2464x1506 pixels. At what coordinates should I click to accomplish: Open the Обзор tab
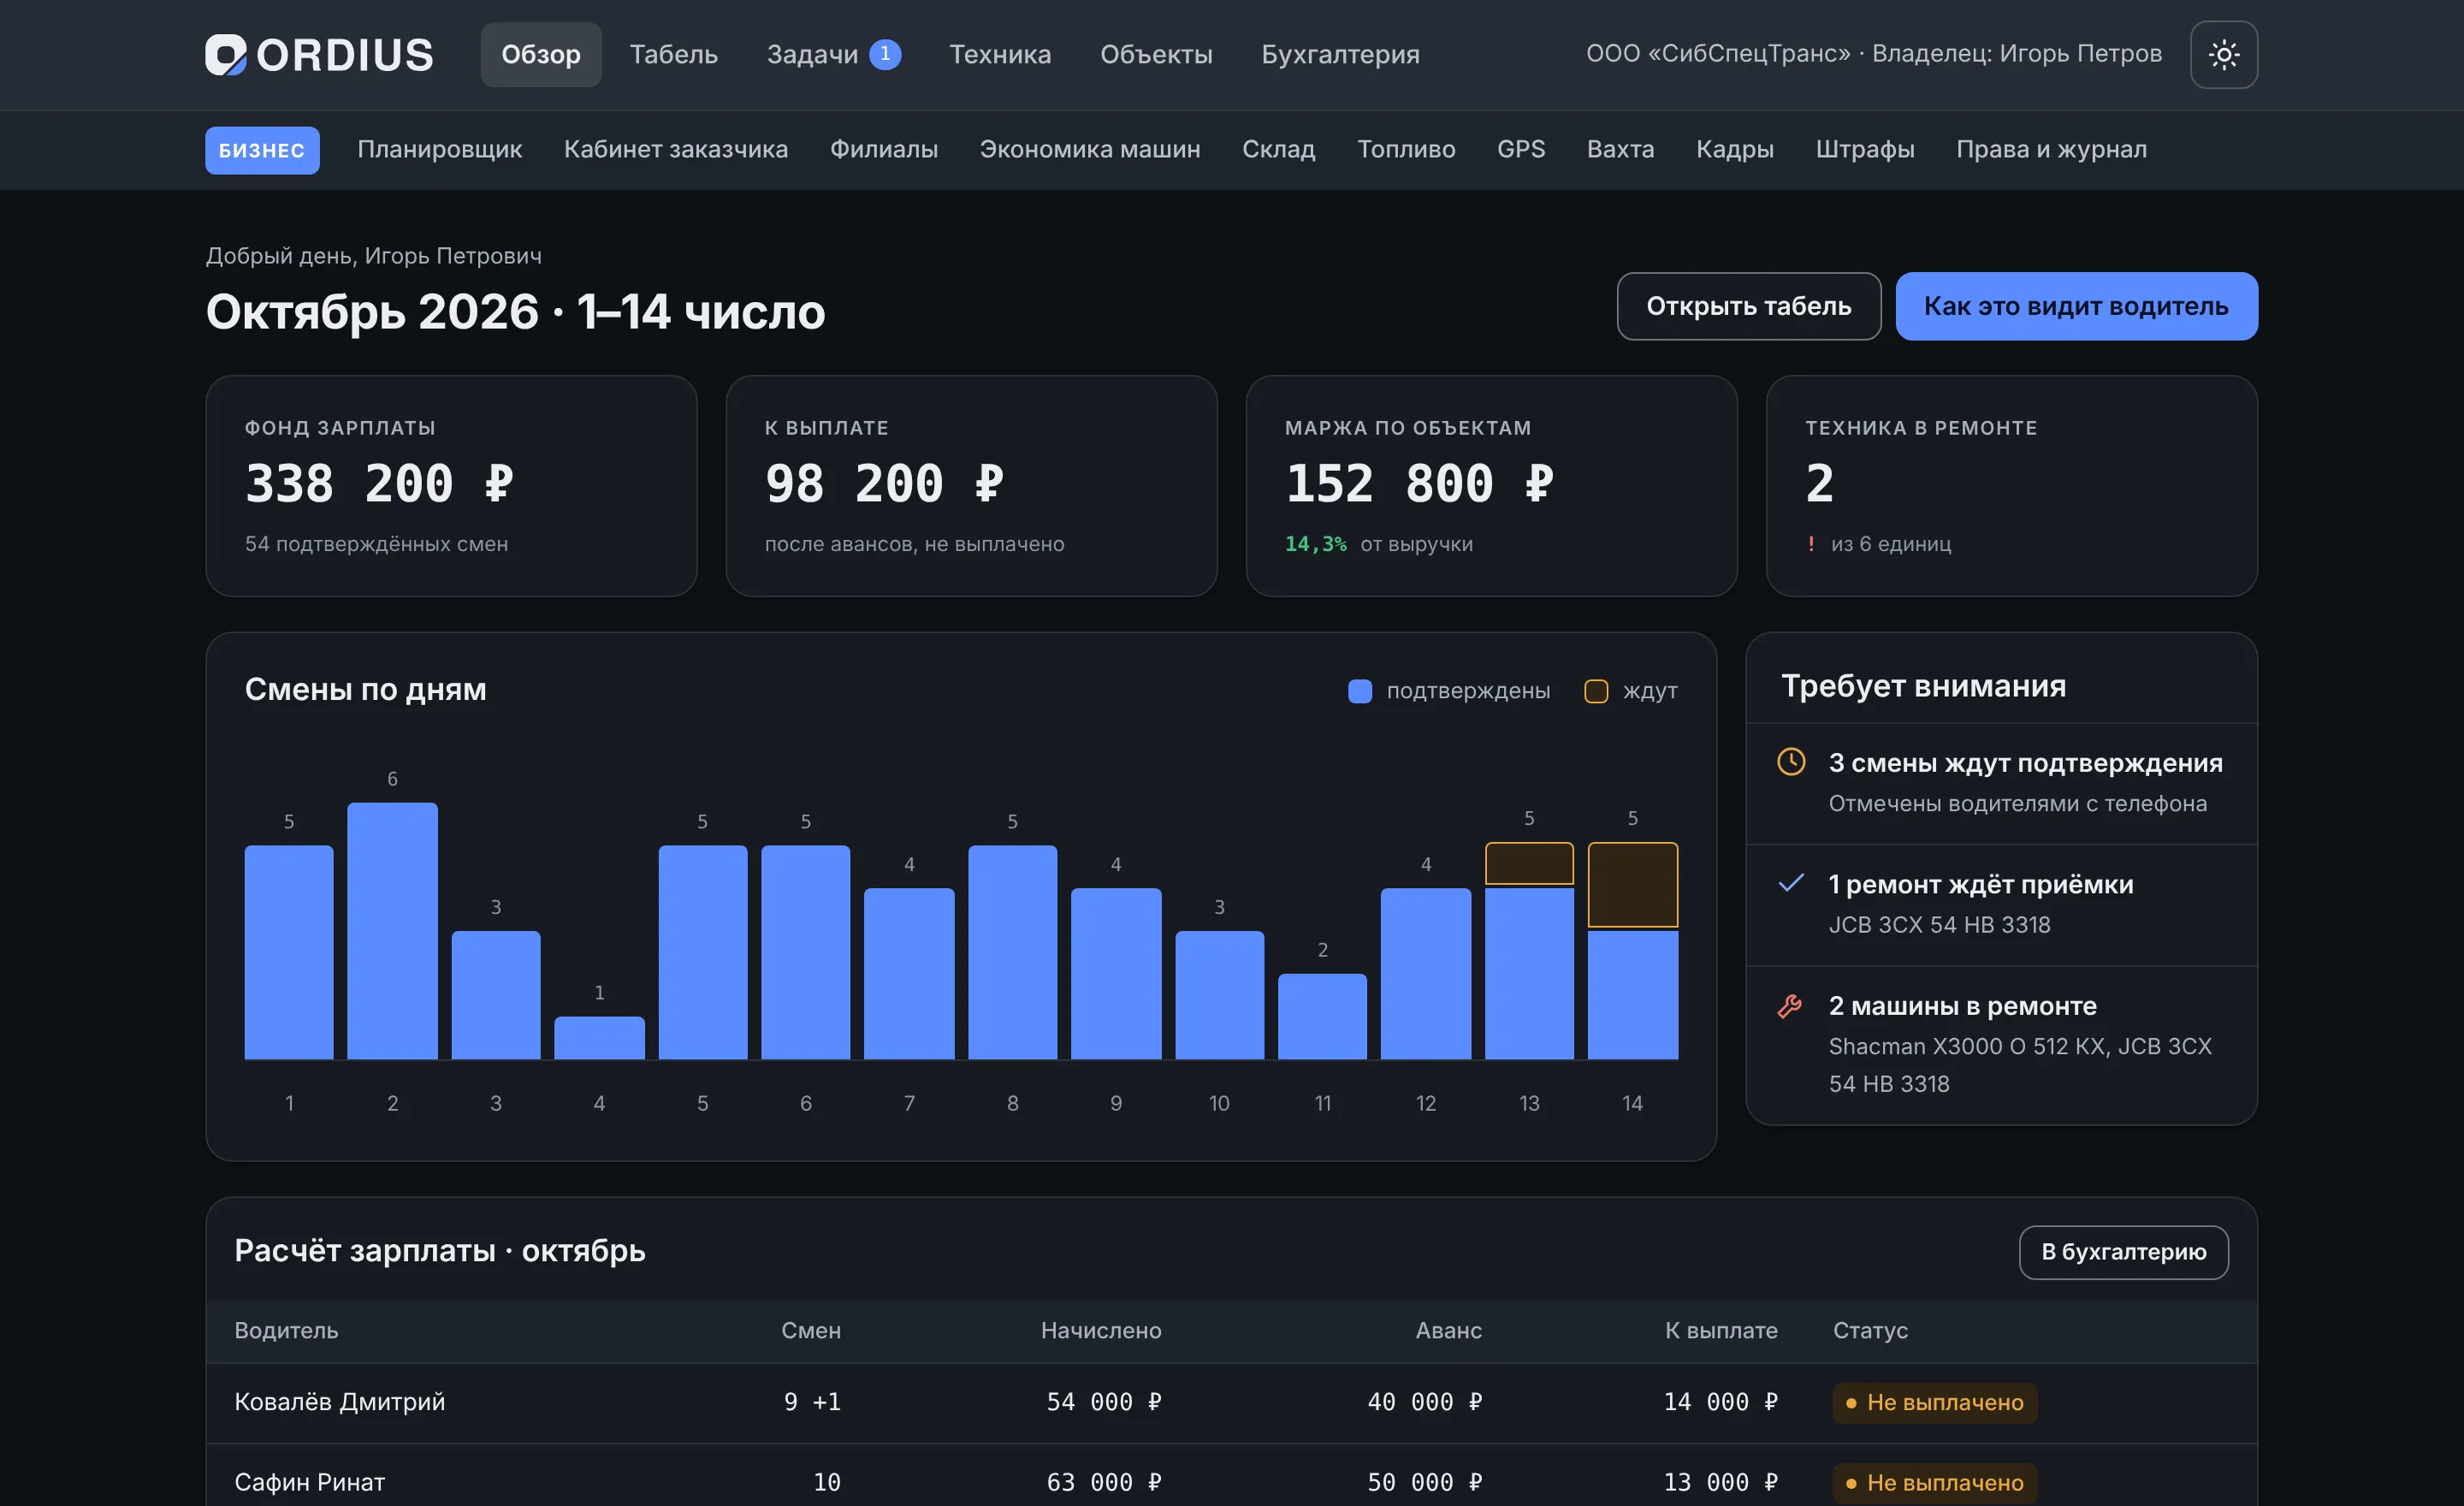coord(541,54)
